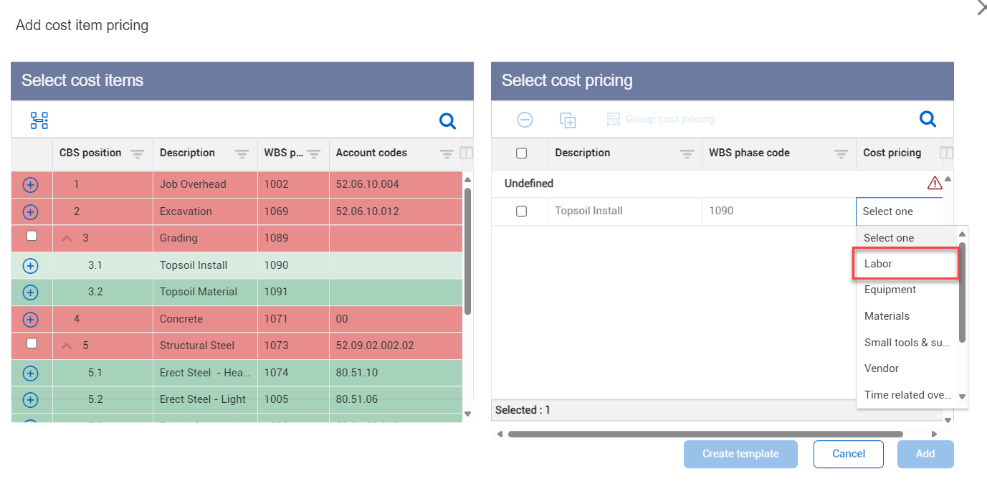Collapse the Structural Steel group chevron
Viewport: 987px width, 481px height.
coord(67,345)
